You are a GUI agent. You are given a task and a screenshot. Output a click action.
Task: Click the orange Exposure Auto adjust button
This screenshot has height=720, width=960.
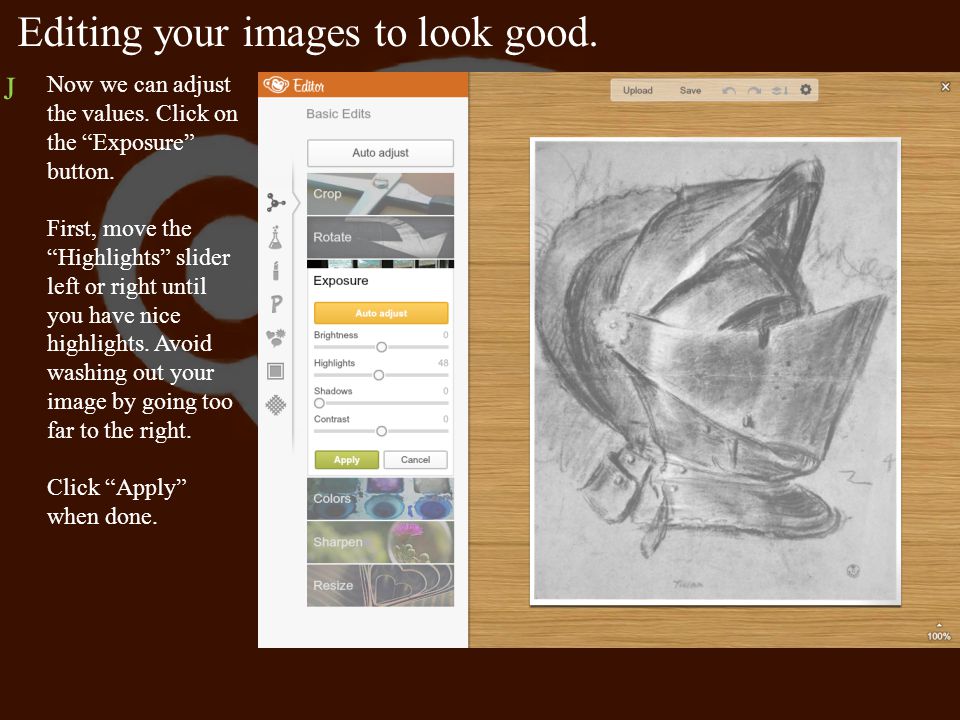pos(381,313)
